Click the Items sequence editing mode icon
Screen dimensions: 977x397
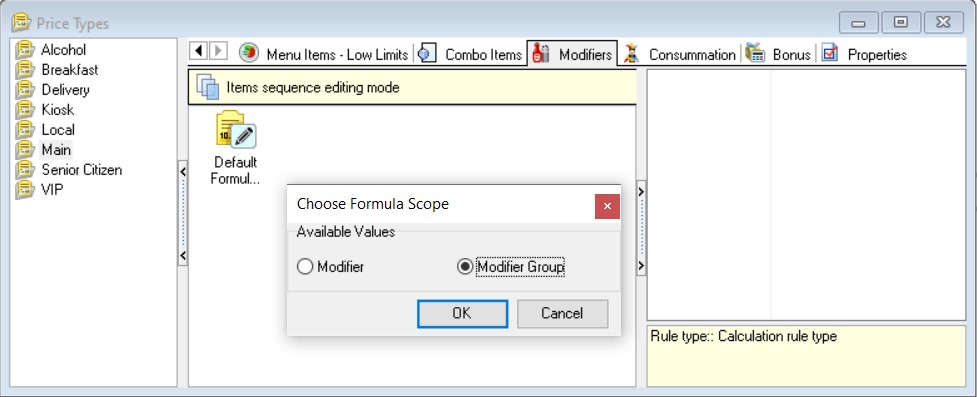[208, 87]
